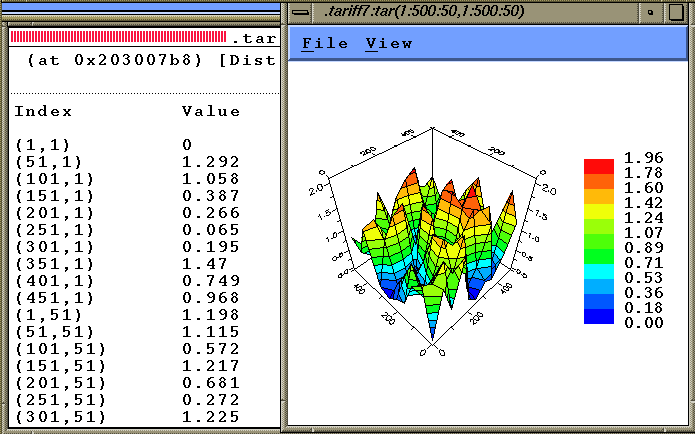Click the yellow legend color band
The width and height of the screenshot is (695, 434).
[x=598, y=211]
